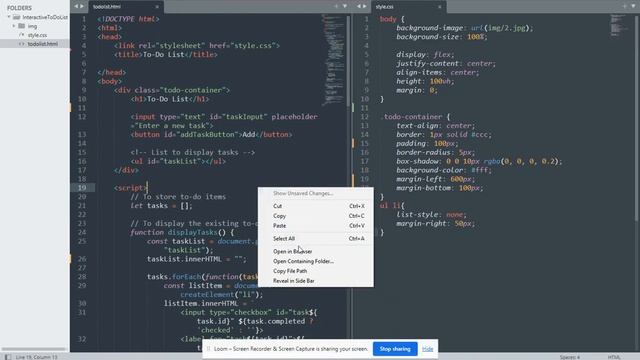Click the Hide link in Loom bar
Viewport: 640px width, 360px height.
click(x=427, y=349)
